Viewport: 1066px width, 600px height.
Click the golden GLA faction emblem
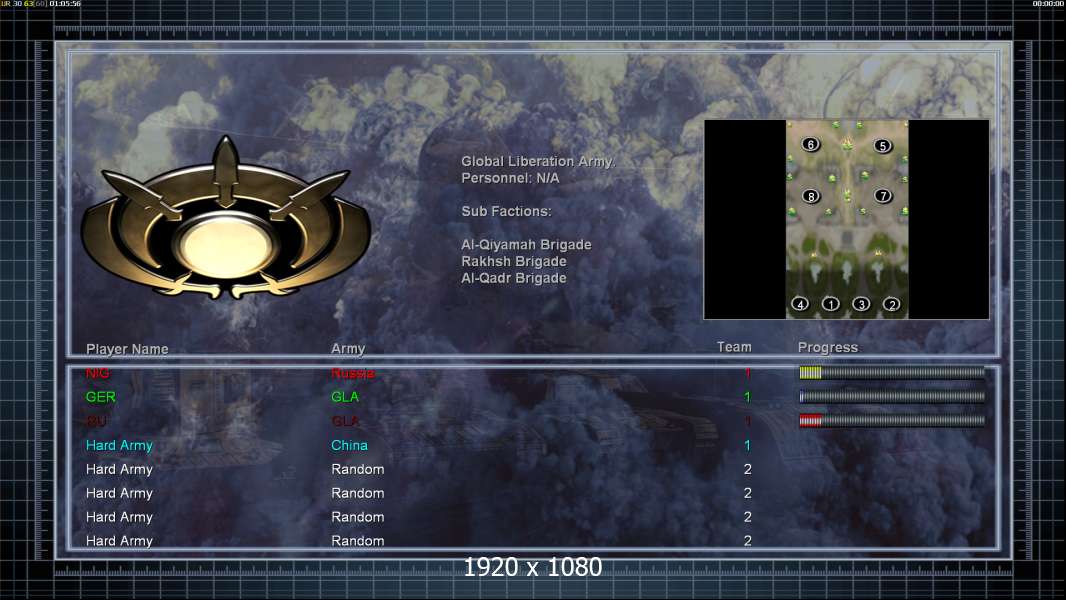tap(226, 219)
